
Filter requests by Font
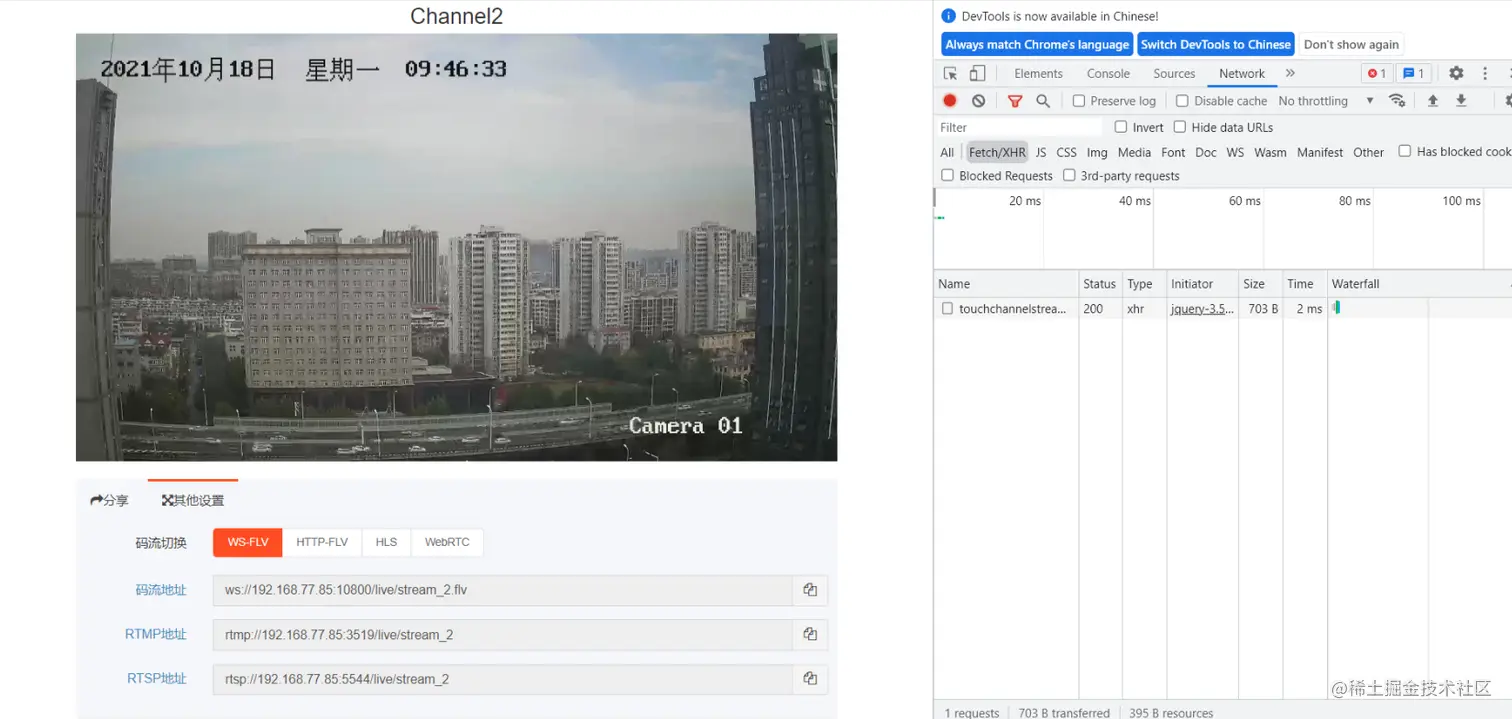point(1173,152)
